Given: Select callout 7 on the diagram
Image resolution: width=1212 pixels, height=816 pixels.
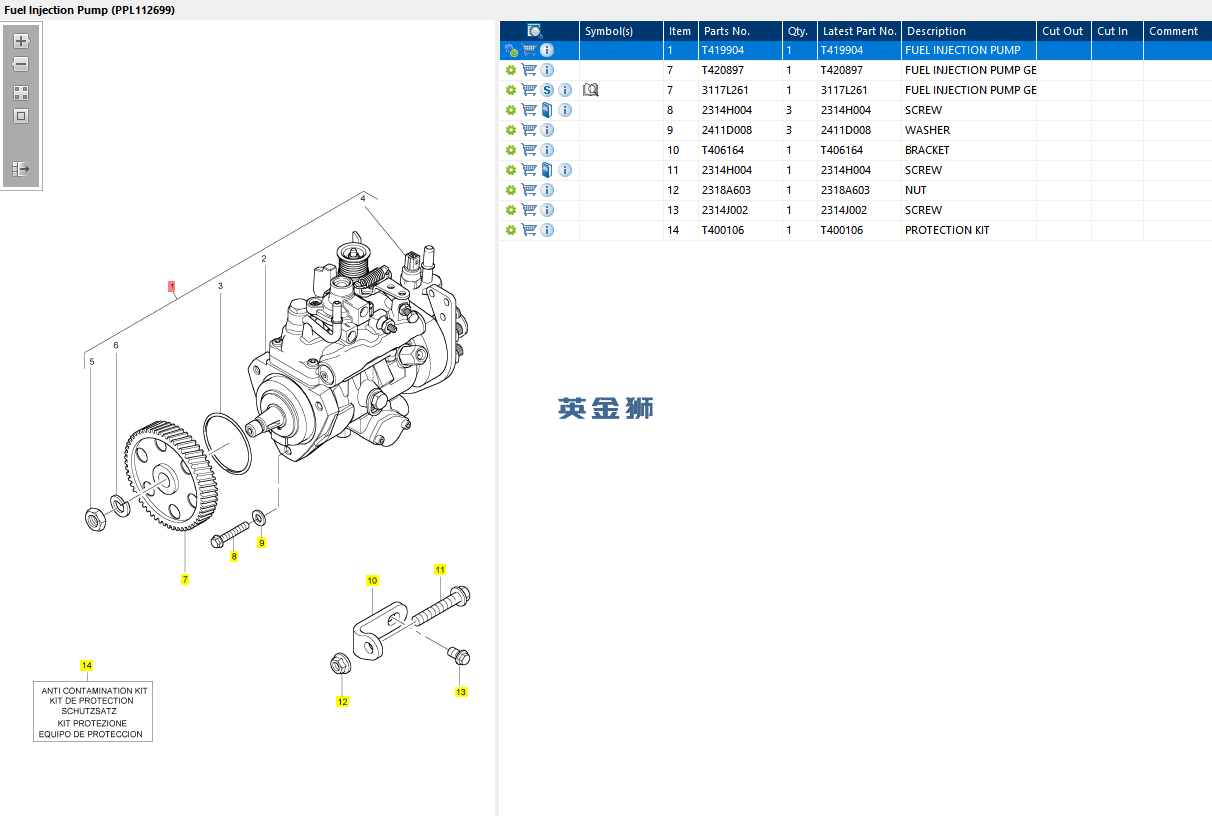Looking at the screenshot, I should point(185,580).
